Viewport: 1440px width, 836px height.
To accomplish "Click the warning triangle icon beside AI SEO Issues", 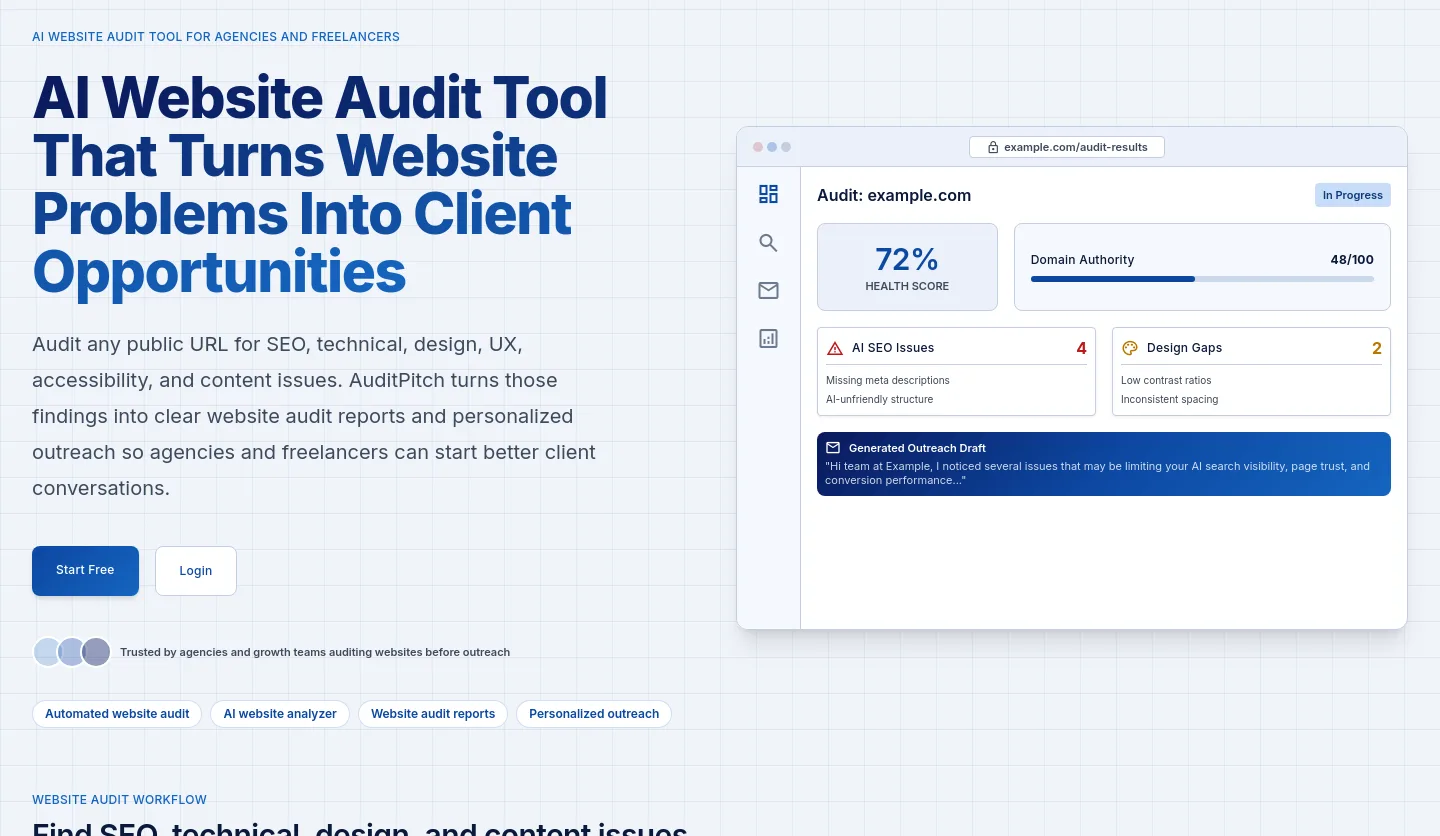I will pyautogui.click(x=835, y=348).
